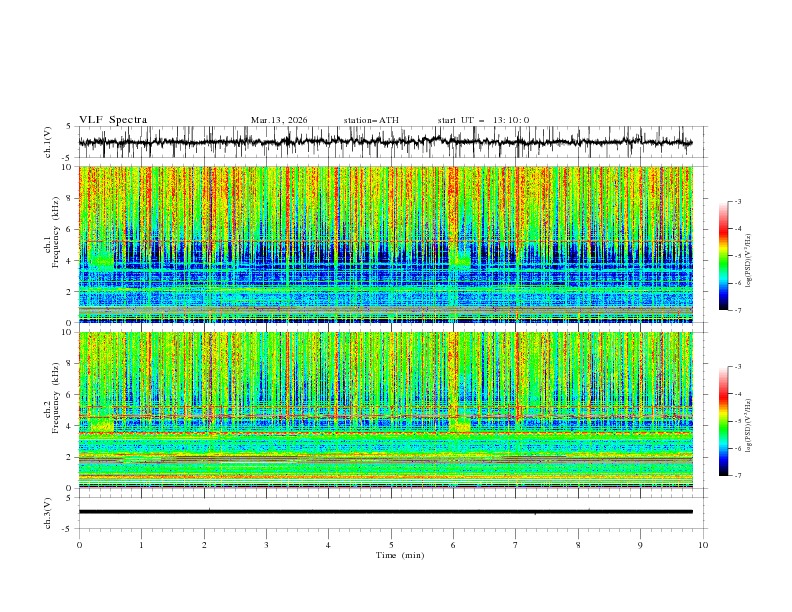Click the ch.2 colorbar 'log(PSD)(V²/Hz)' label
This screenshot has height=612, width=792.
[x=749, y=426]
